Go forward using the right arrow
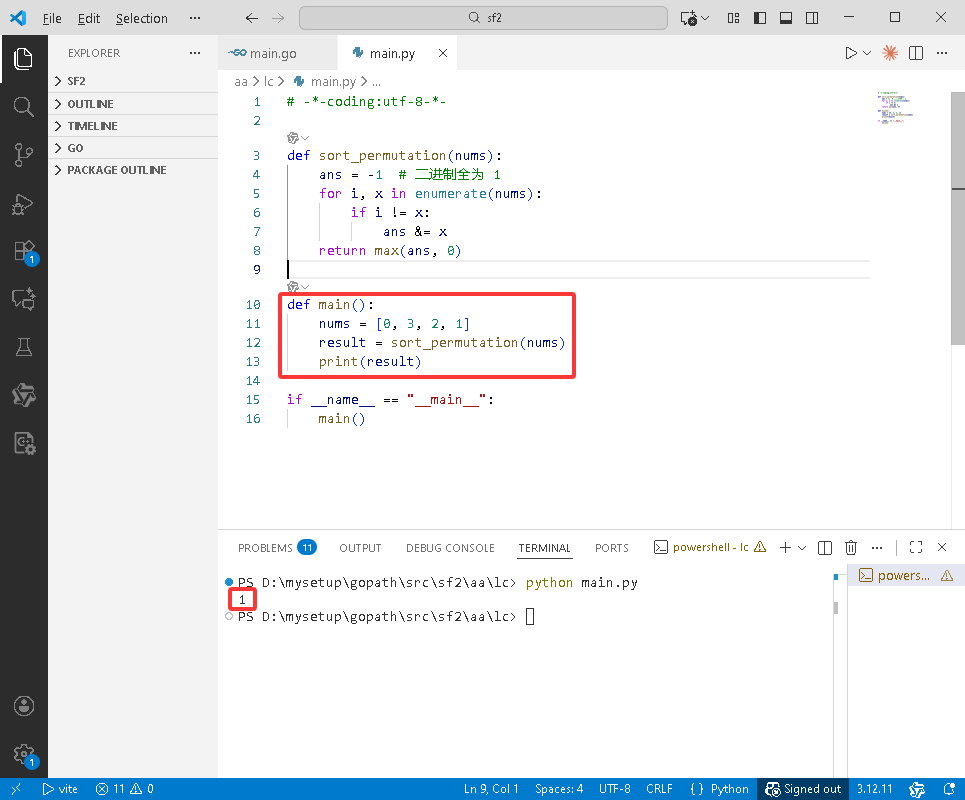Screen dimensions: 965x800 coord(278,18)
